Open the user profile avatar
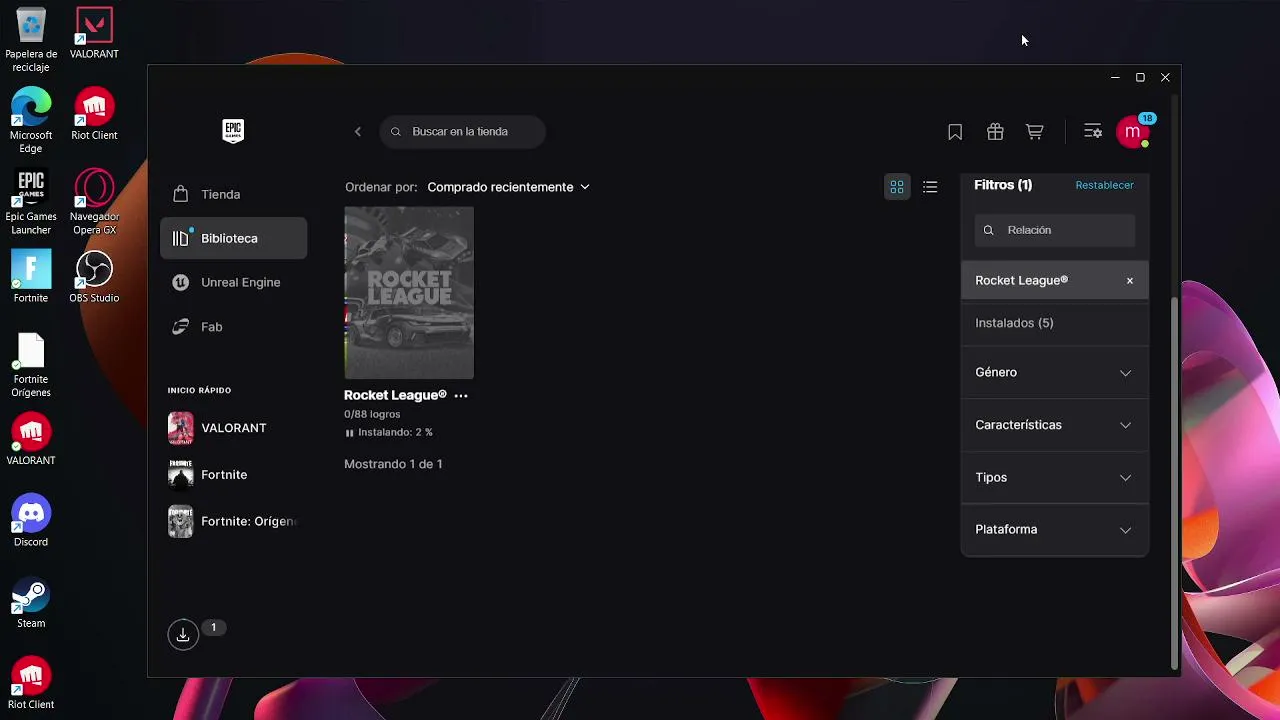Viewport: 1280px width, 720px height. tap(1133, 132)
